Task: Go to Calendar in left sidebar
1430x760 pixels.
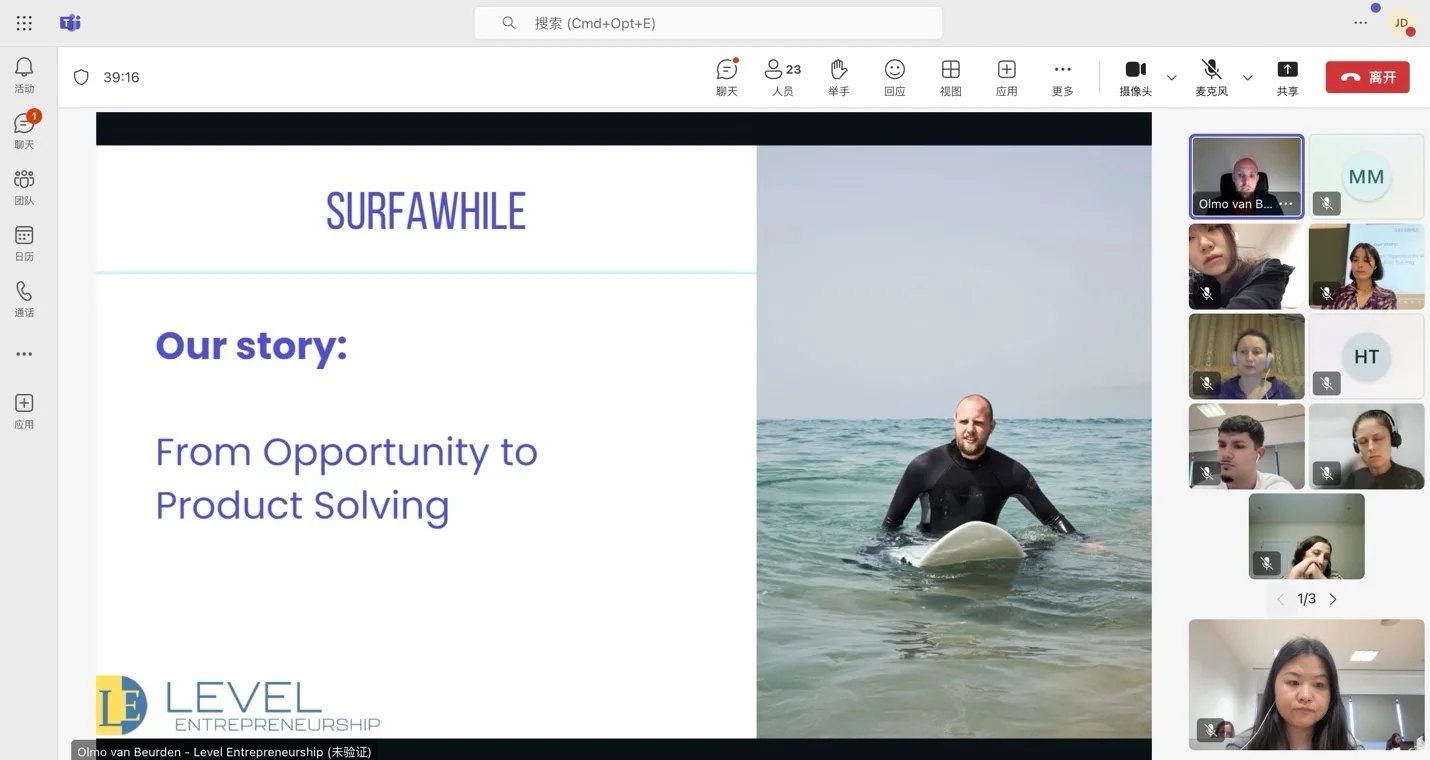Action: [x=24, y=243]
